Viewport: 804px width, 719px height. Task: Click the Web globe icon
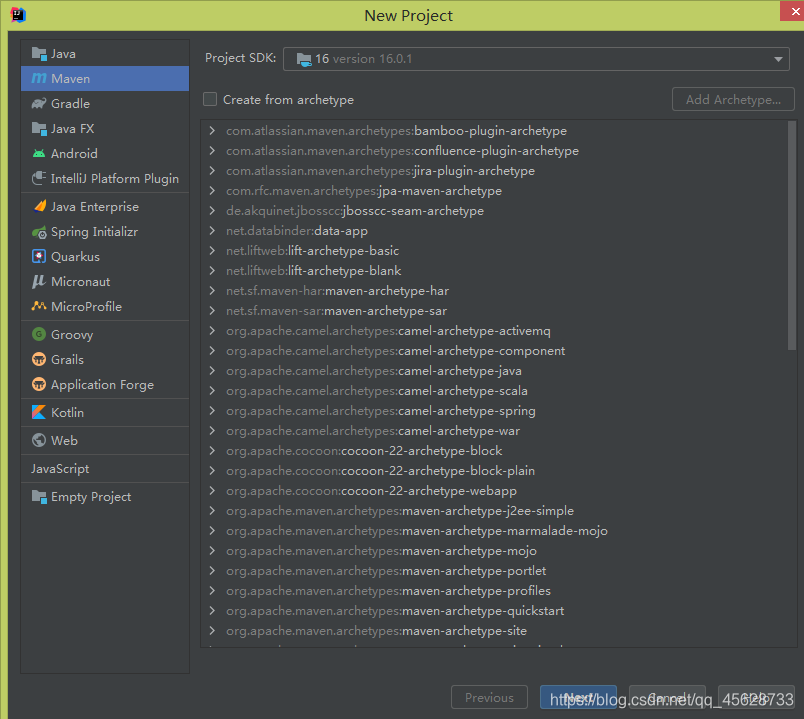pyautogui.click(x=39, y=440)
